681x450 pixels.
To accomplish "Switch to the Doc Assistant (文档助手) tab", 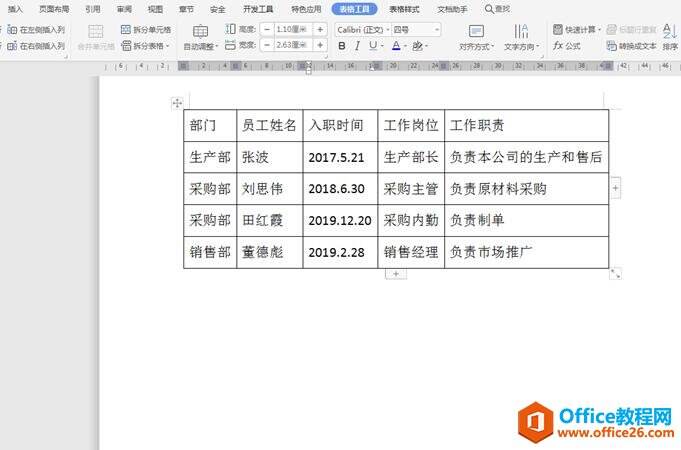I will click(452, 9).
